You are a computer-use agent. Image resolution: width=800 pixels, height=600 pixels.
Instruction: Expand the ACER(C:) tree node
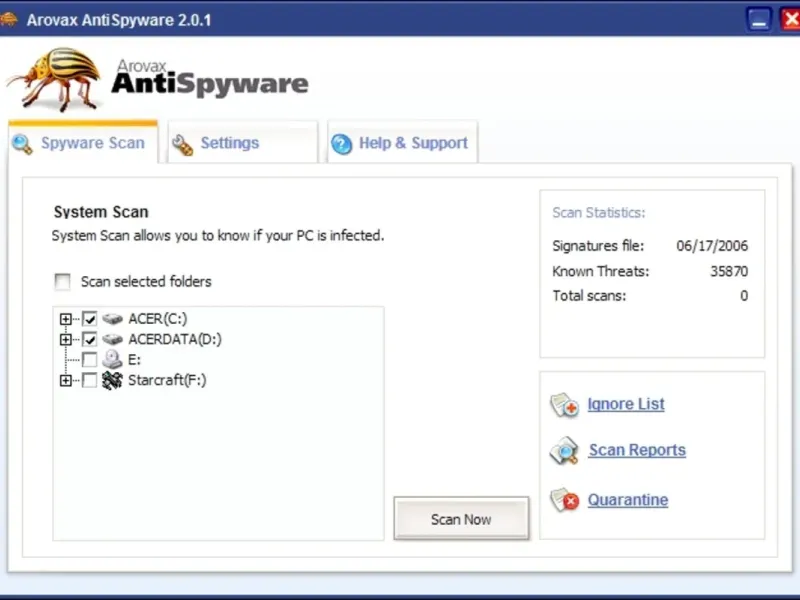coord(65,319)
